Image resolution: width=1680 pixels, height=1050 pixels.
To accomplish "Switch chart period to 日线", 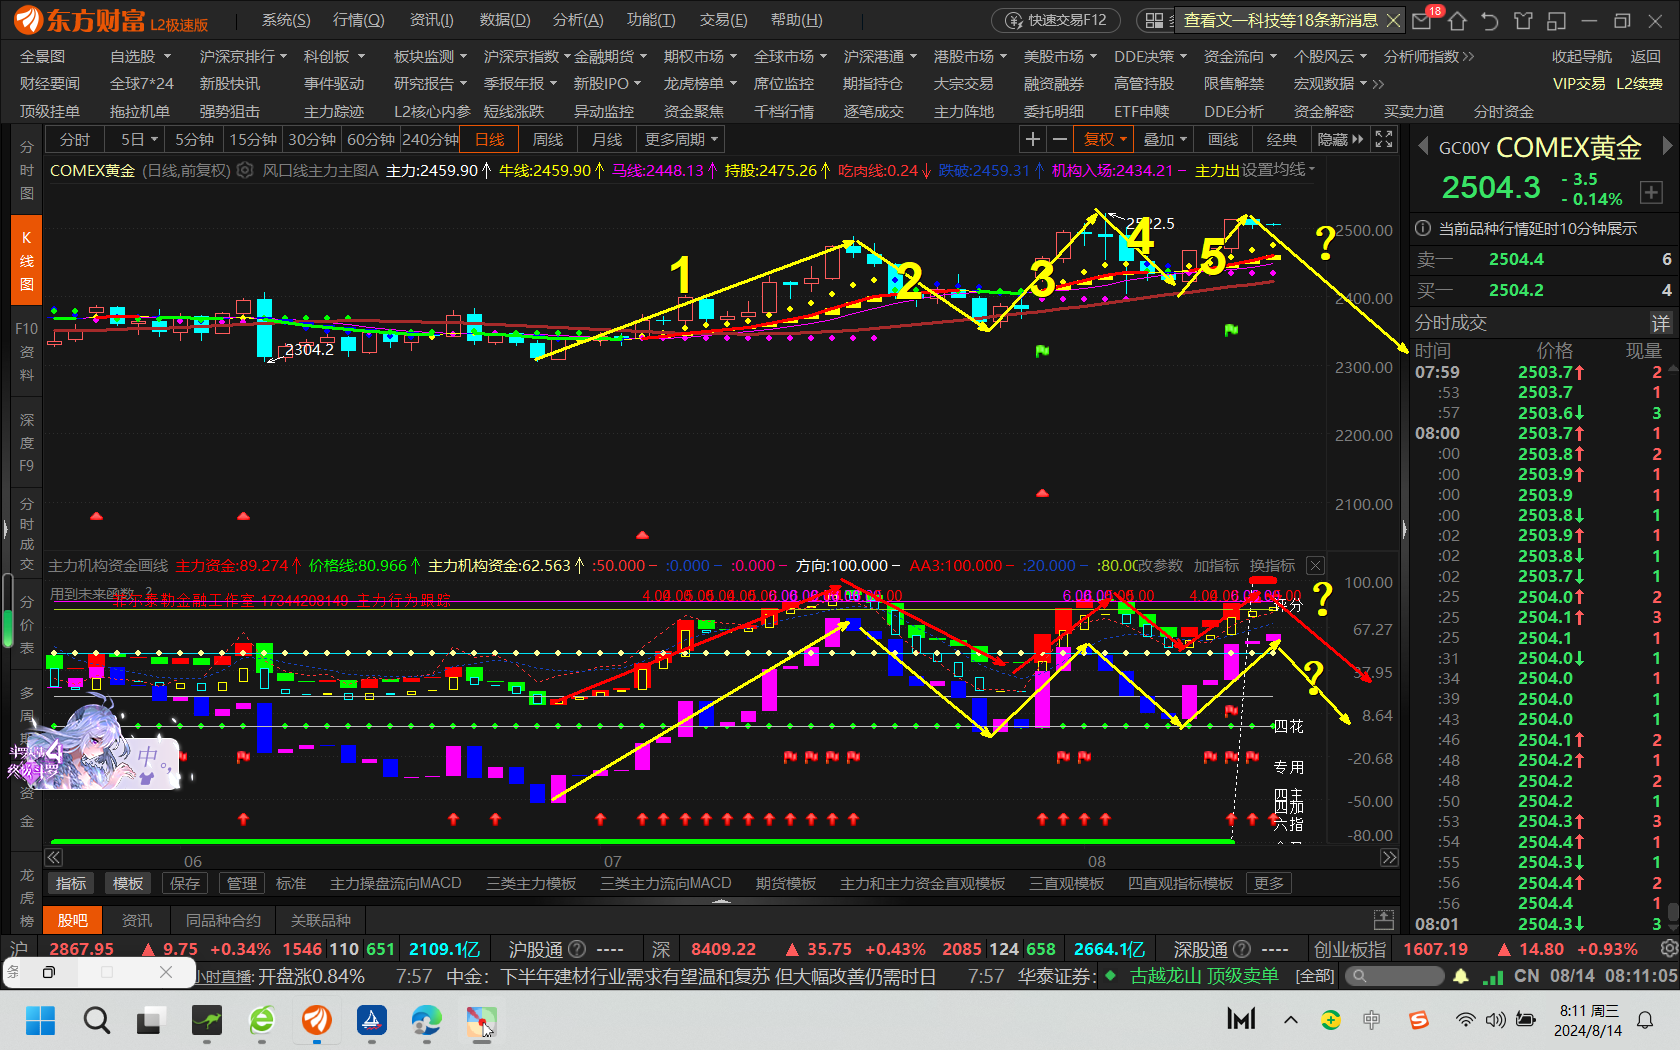I will coord(490,140).
